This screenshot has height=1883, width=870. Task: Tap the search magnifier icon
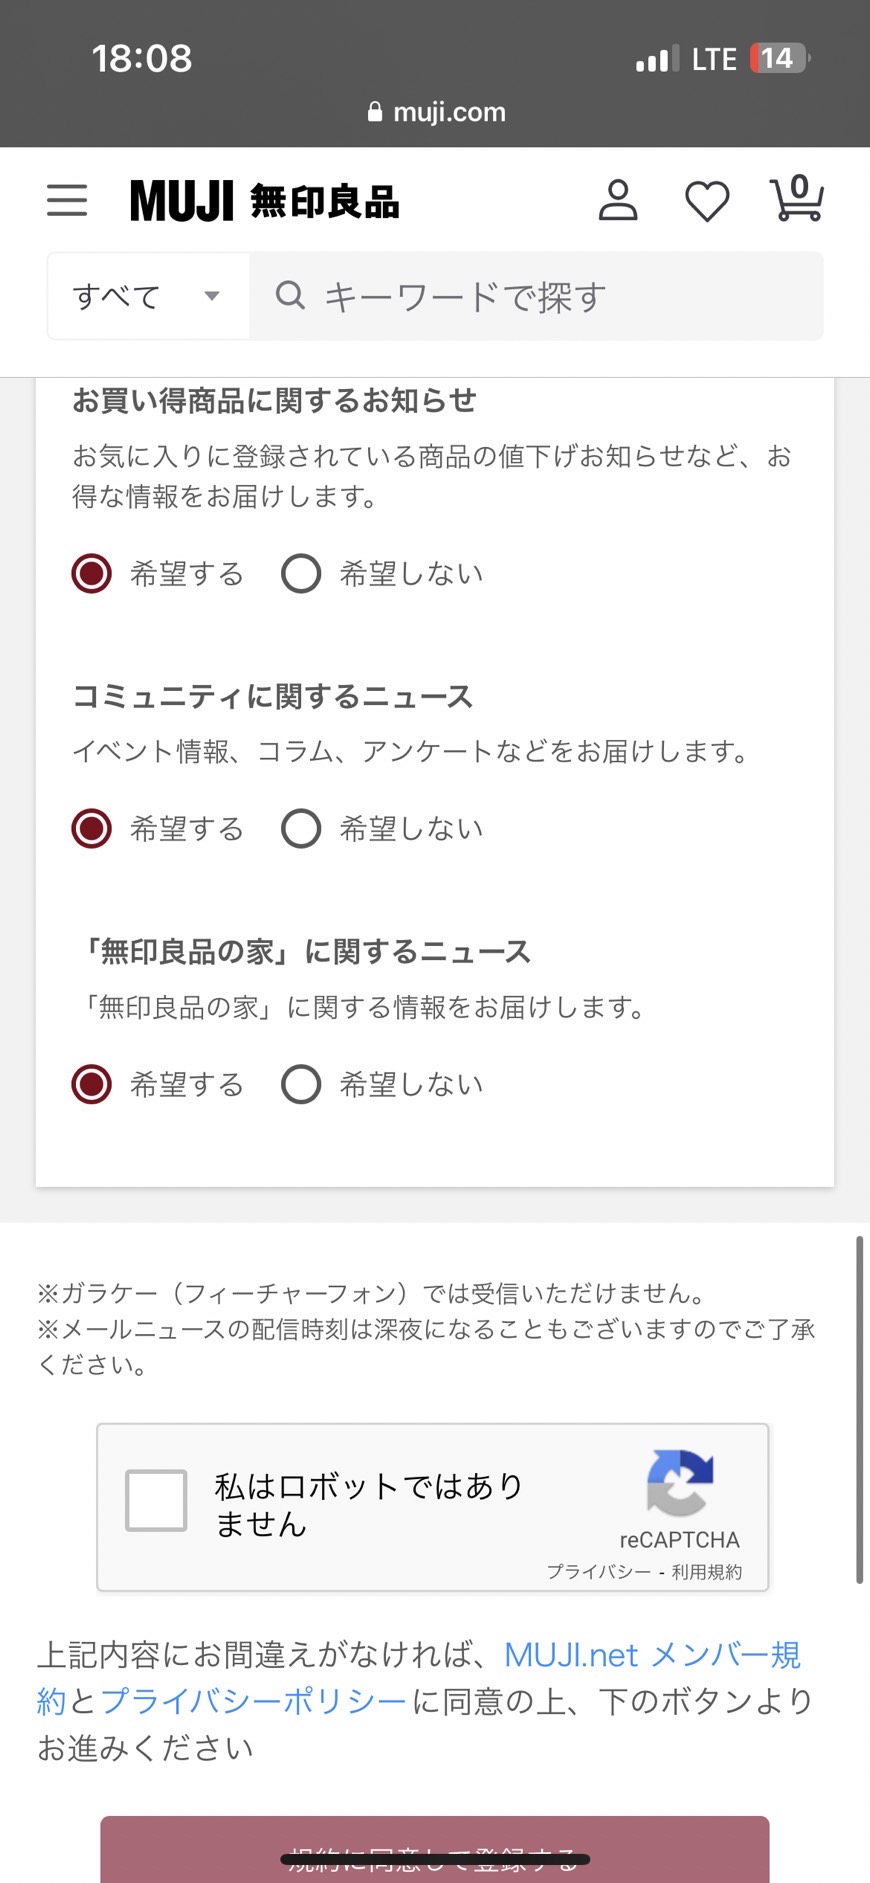[x=290, y=295]
